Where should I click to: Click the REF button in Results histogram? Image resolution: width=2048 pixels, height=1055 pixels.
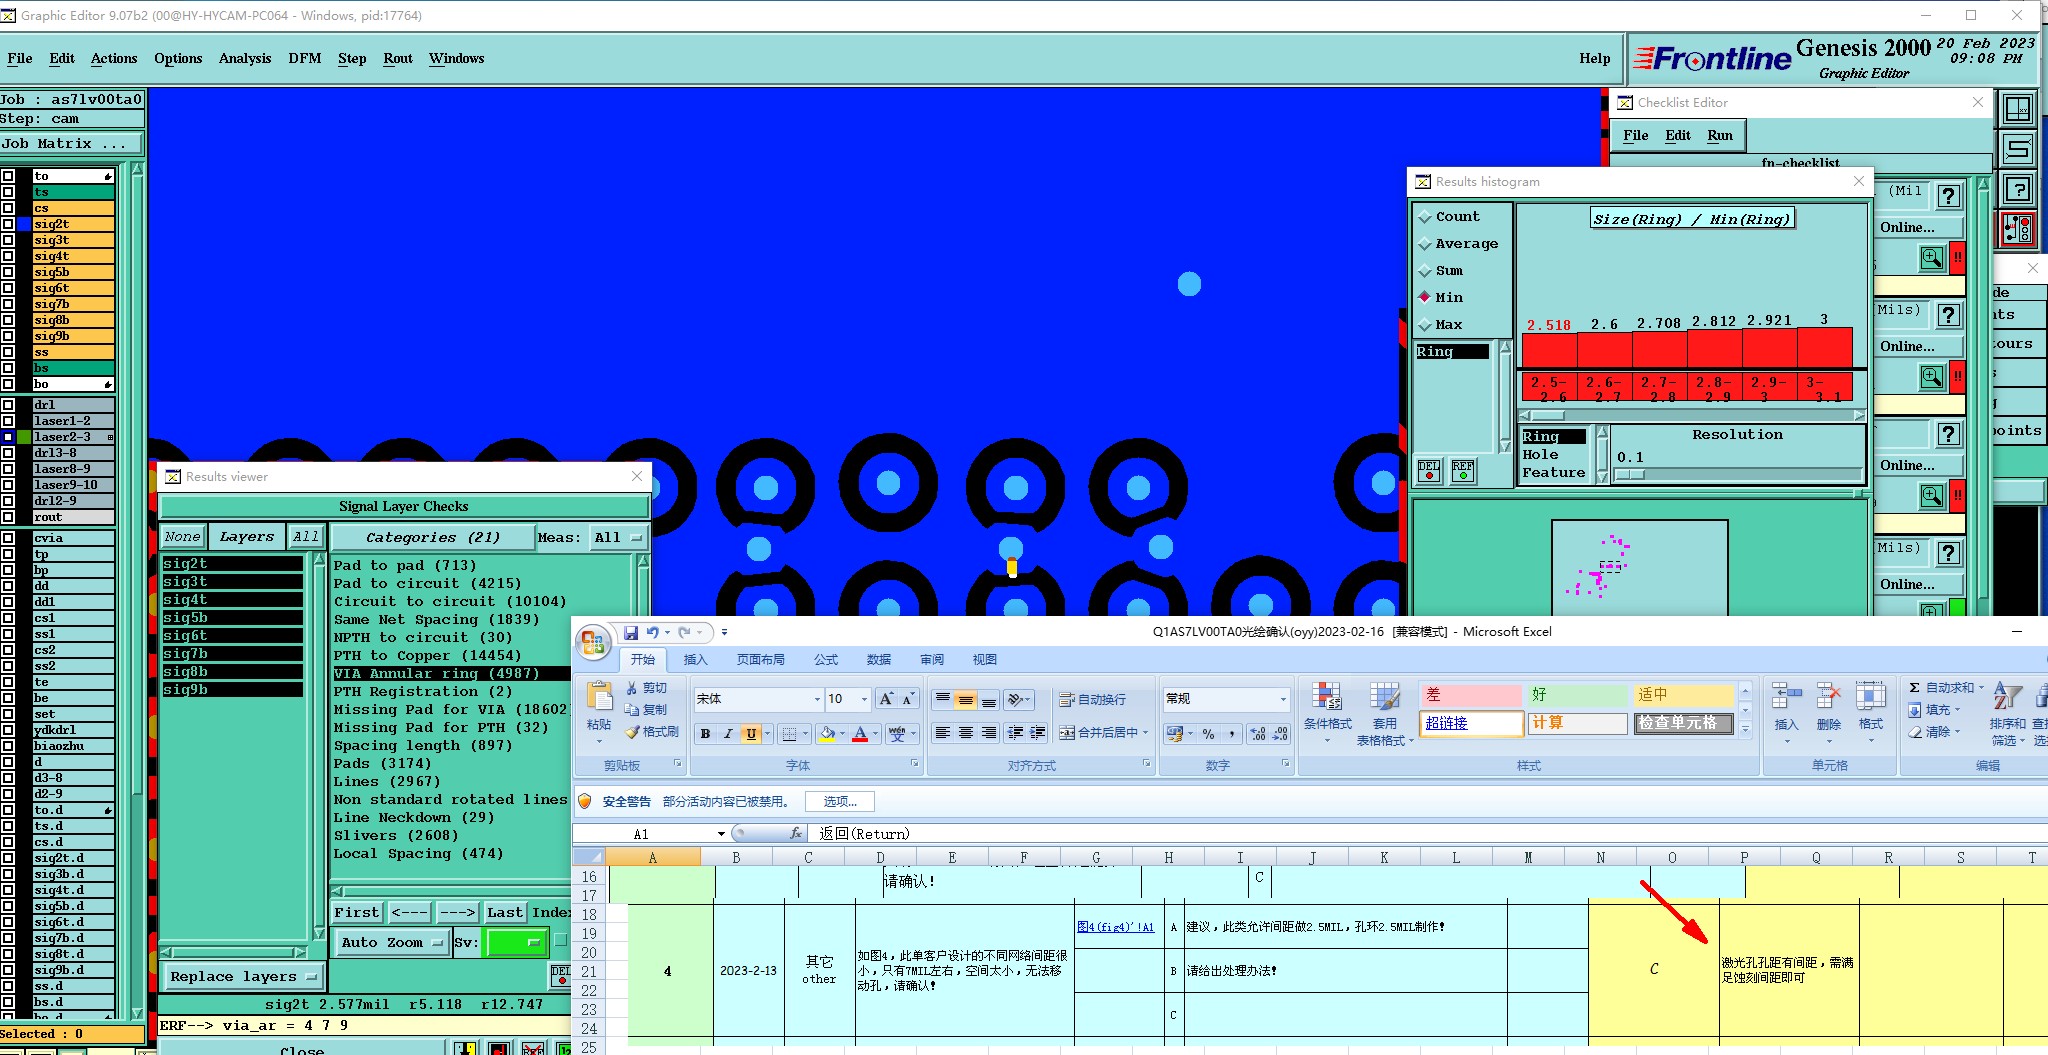[1462, 470]
